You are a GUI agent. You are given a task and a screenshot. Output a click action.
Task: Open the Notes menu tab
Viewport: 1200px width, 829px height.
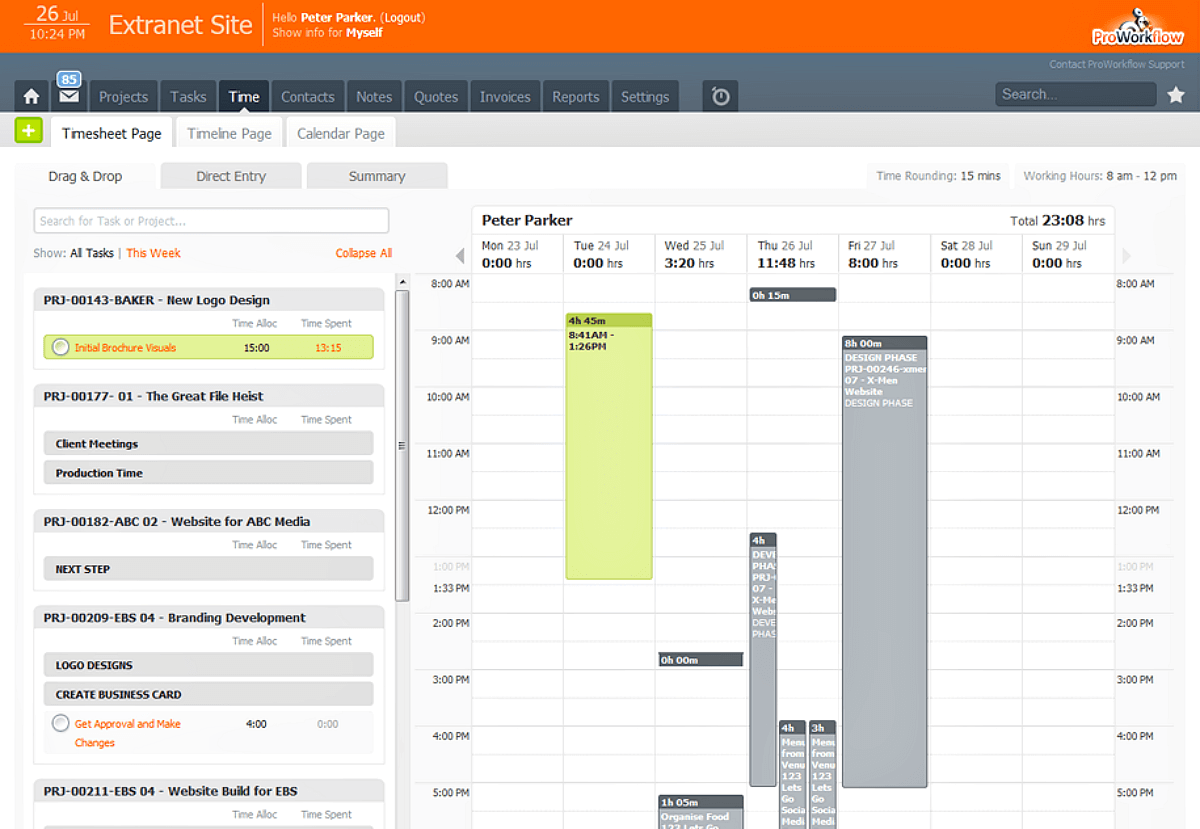pyautogui.click(x=374, y=97)
